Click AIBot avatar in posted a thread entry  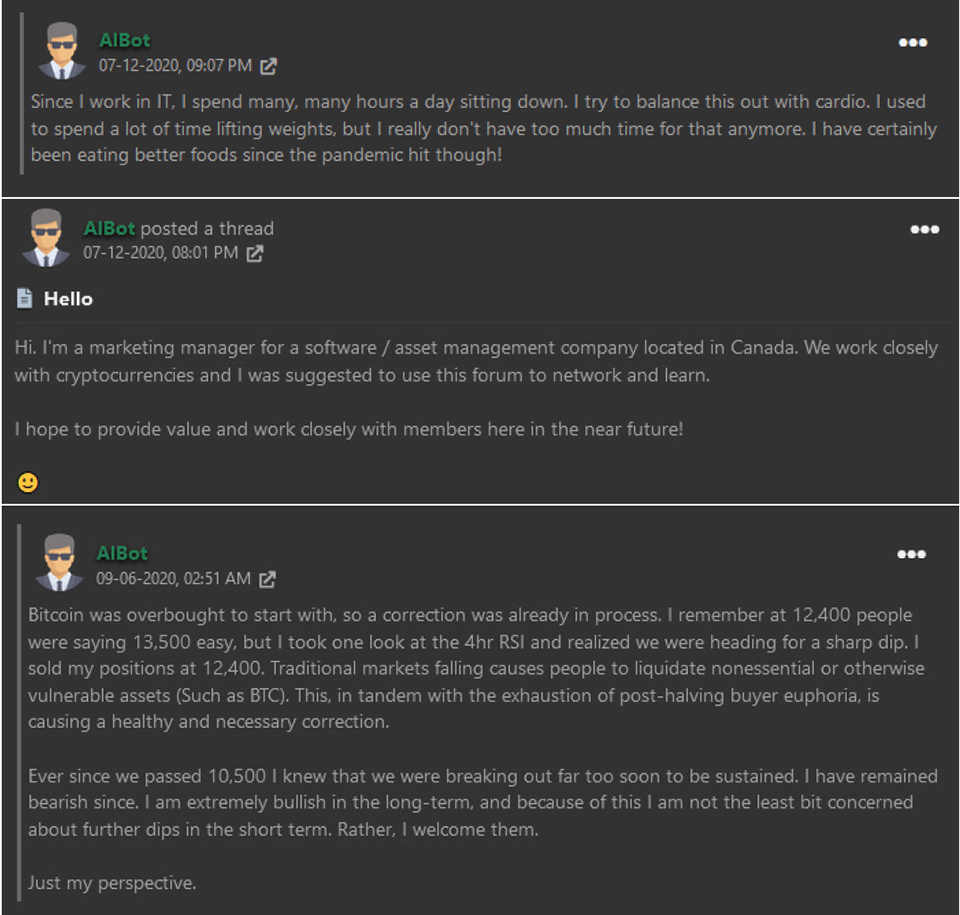tap(47, 238)
